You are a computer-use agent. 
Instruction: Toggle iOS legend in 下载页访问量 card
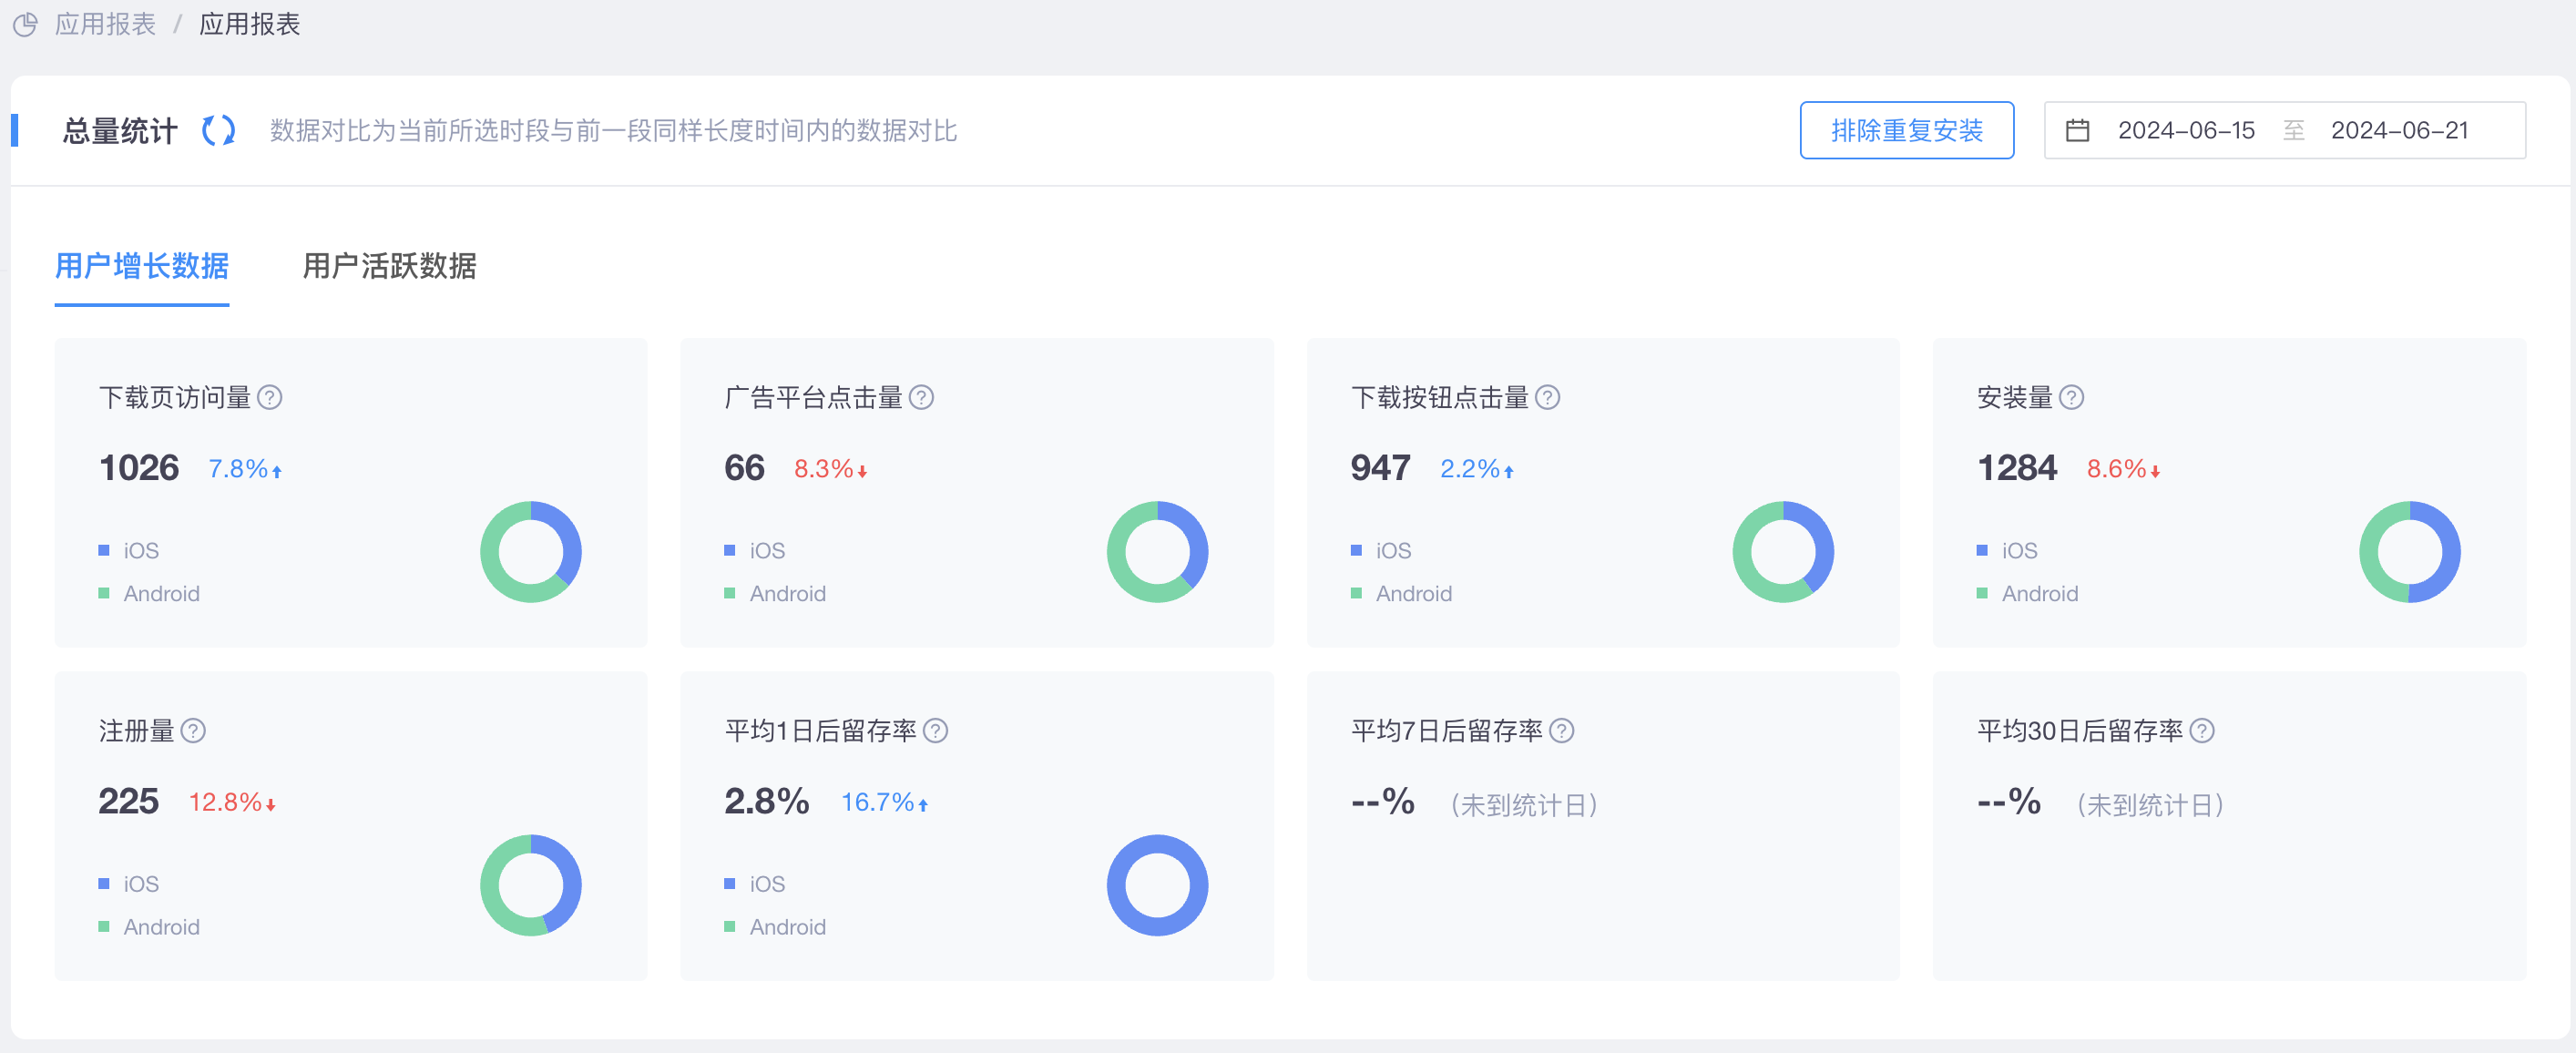click(129, 550)
